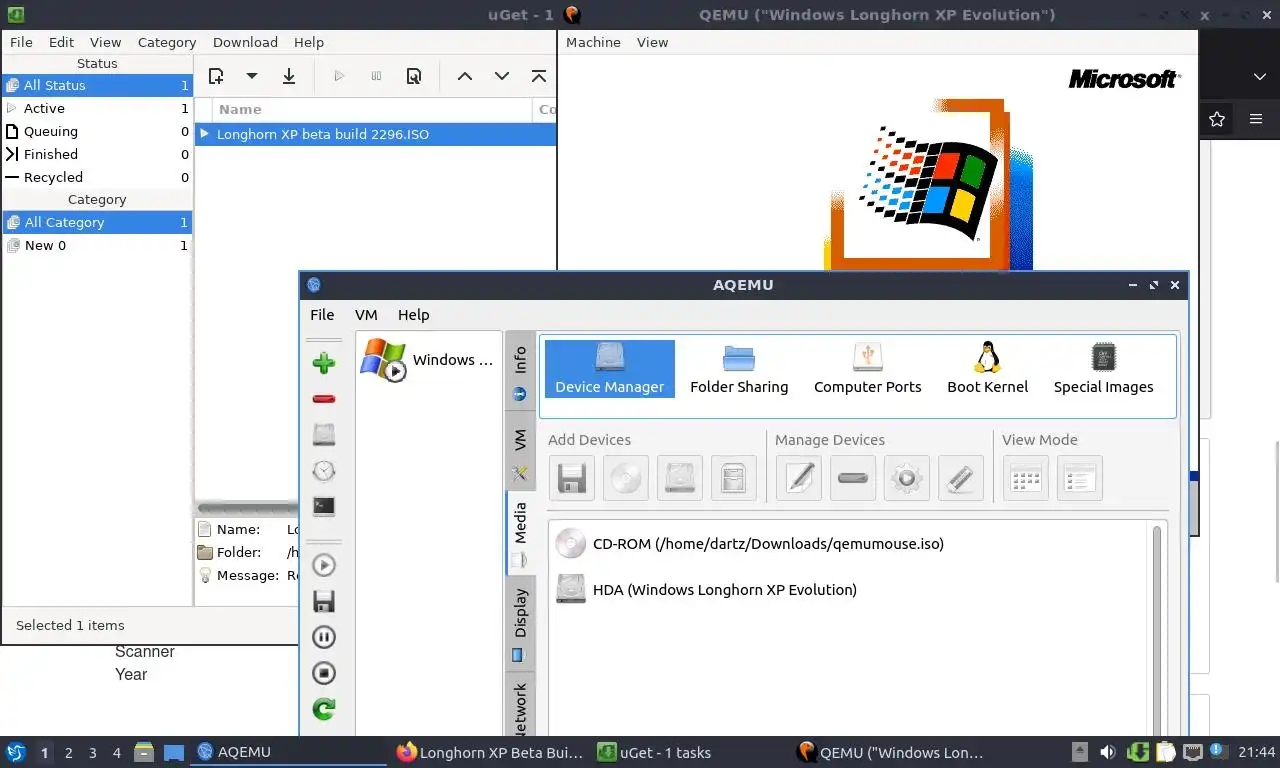Open the gear-with-play icon under Manage Devices
The width and height of the screenshot is (1280, 768).
(907, 478)
